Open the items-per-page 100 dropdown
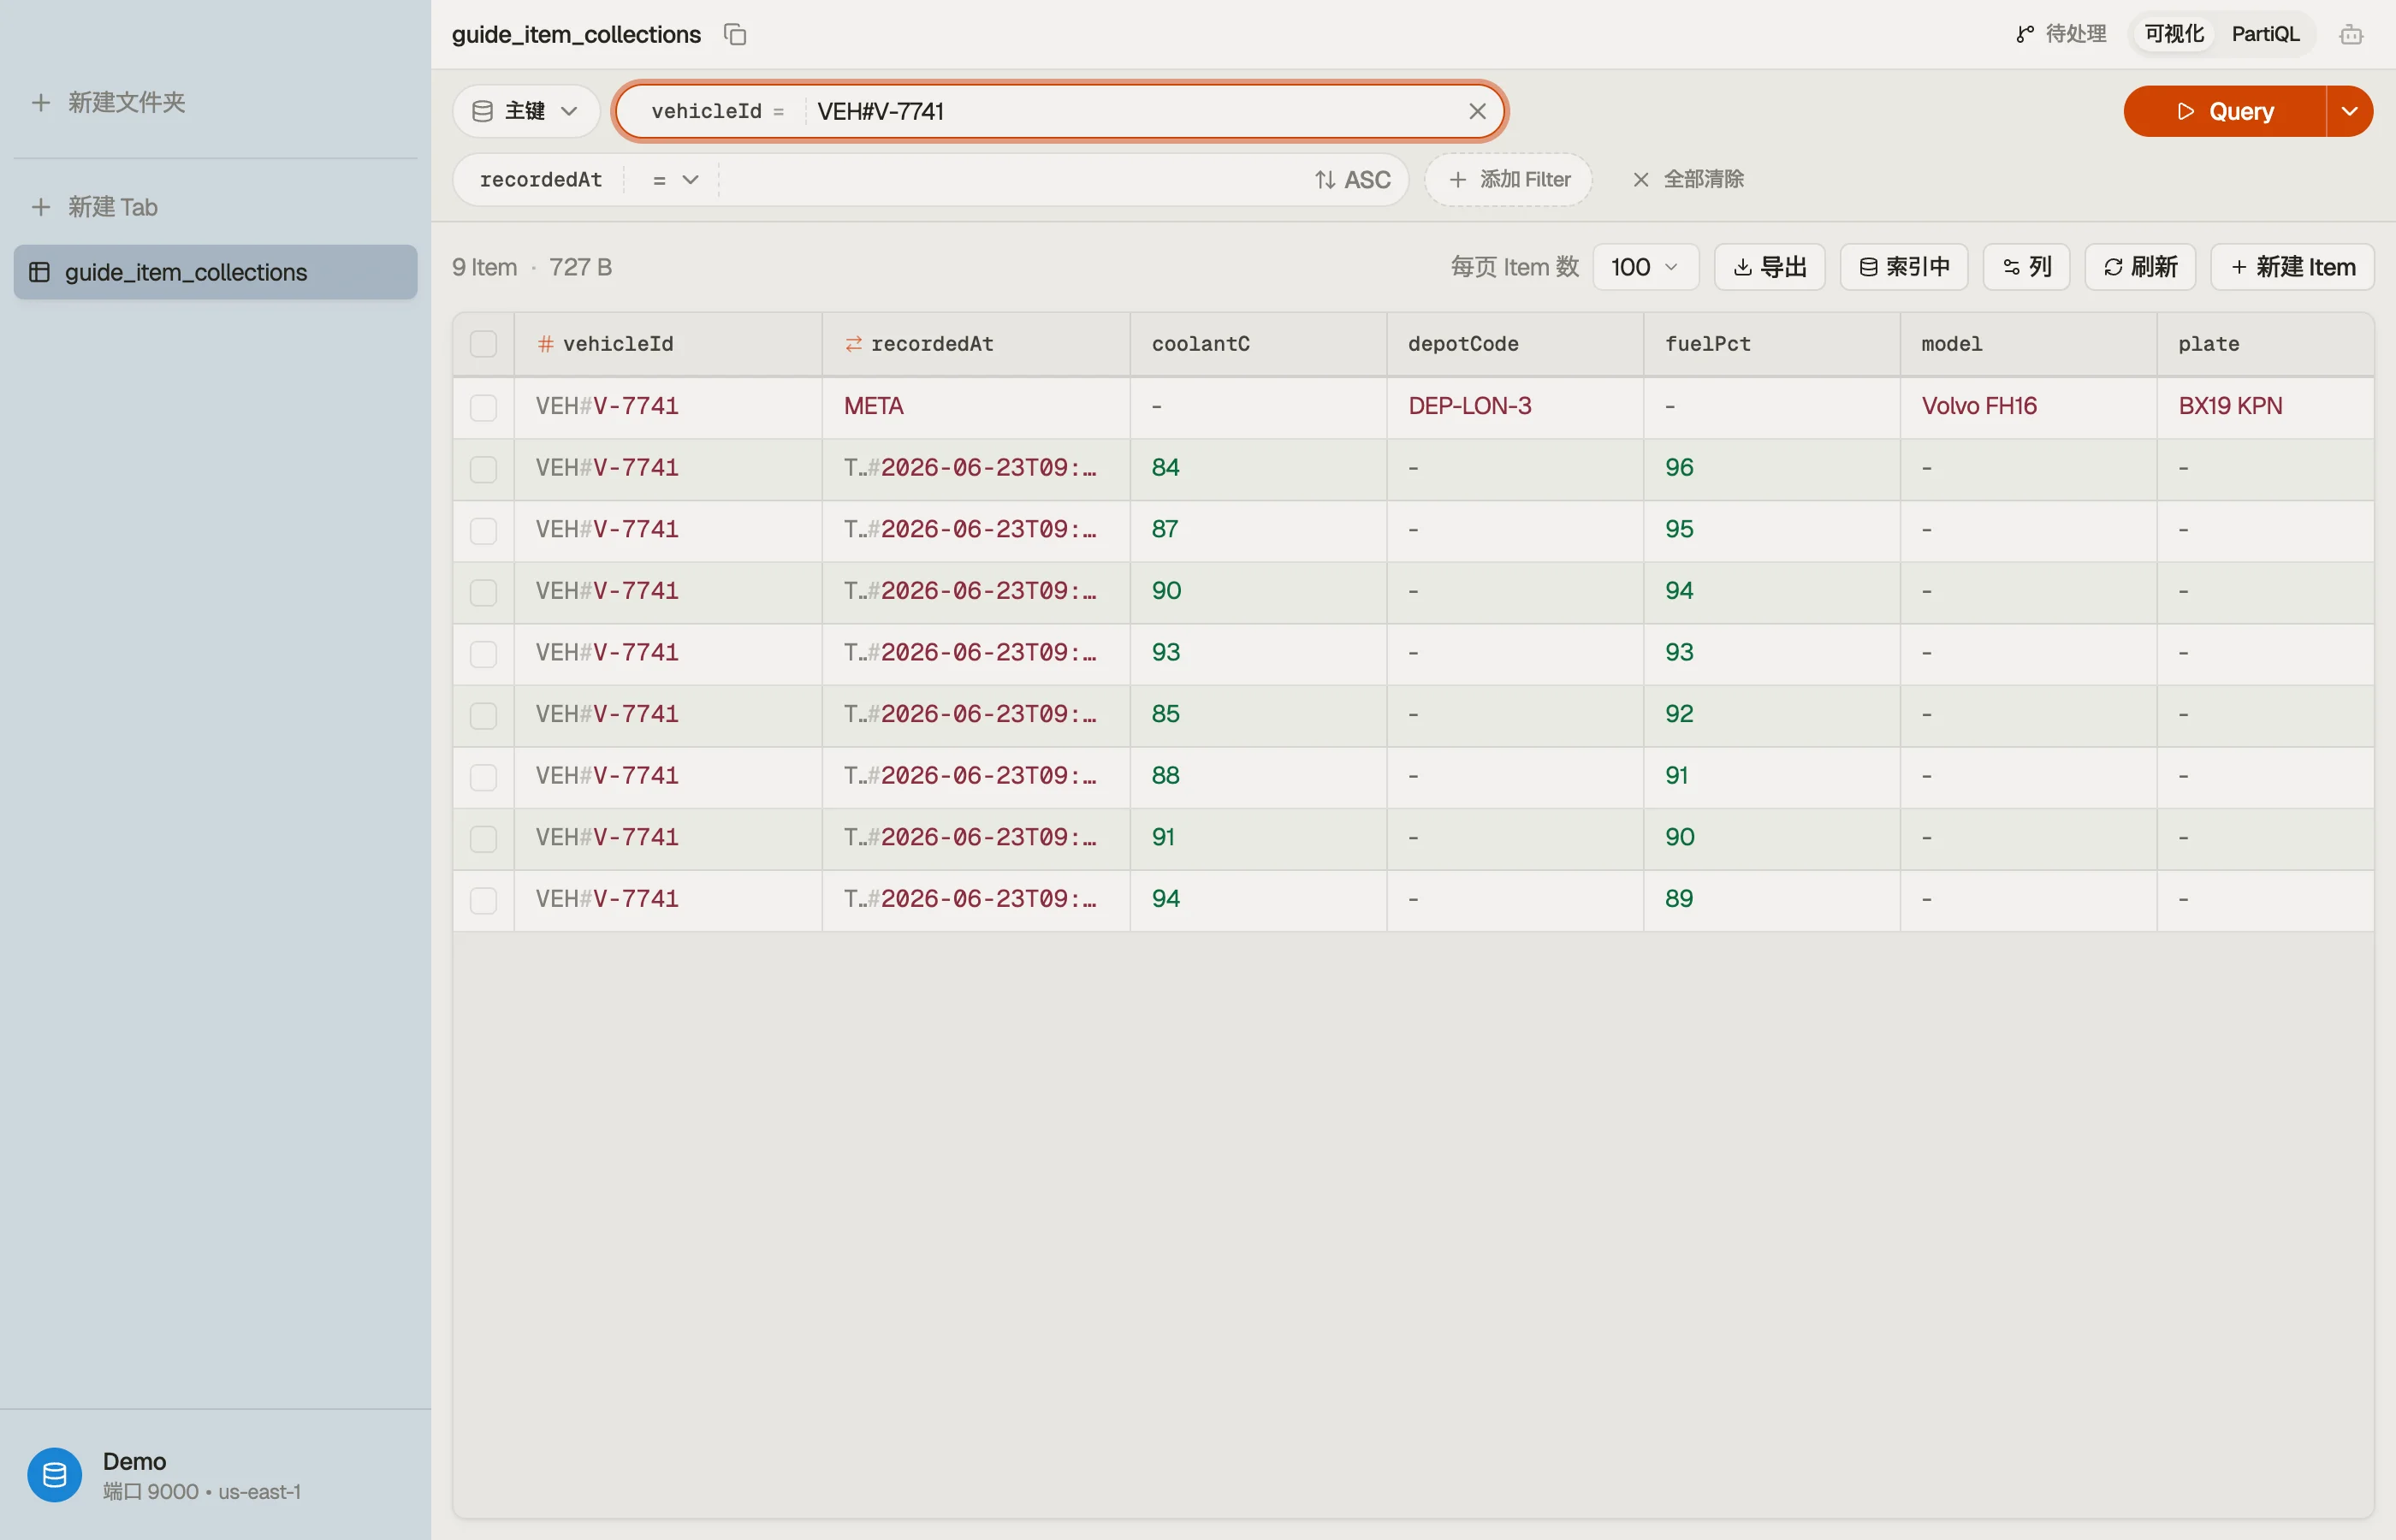The width and height of the screenshot is (2396, 1540). 1645,267
